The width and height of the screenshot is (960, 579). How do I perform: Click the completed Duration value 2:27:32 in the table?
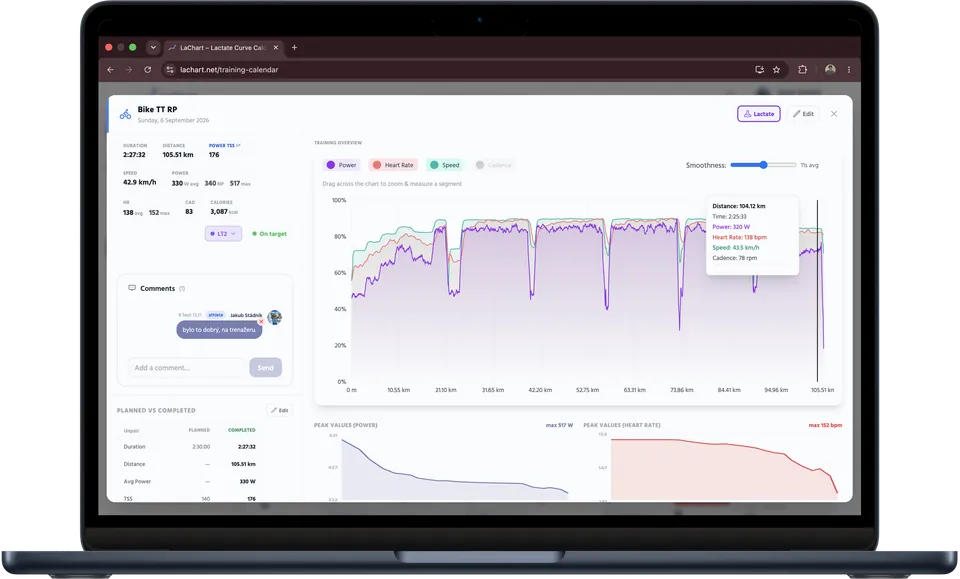247,447
